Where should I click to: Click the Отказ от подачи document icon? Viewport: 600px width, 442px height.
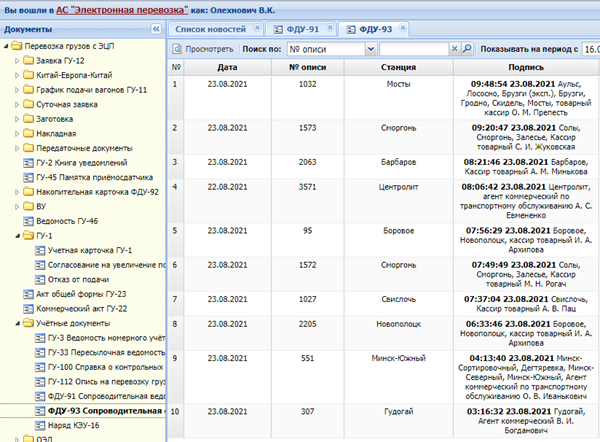(x=40, y=280)
